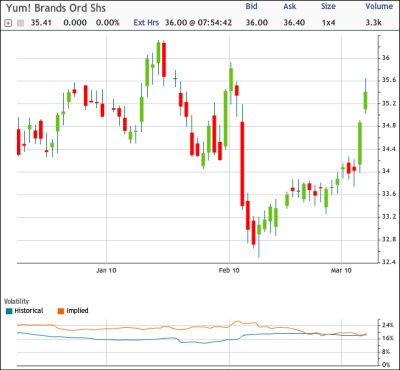Click the gray square next to 35.41

pyautogui.click(x=21, y=23)
